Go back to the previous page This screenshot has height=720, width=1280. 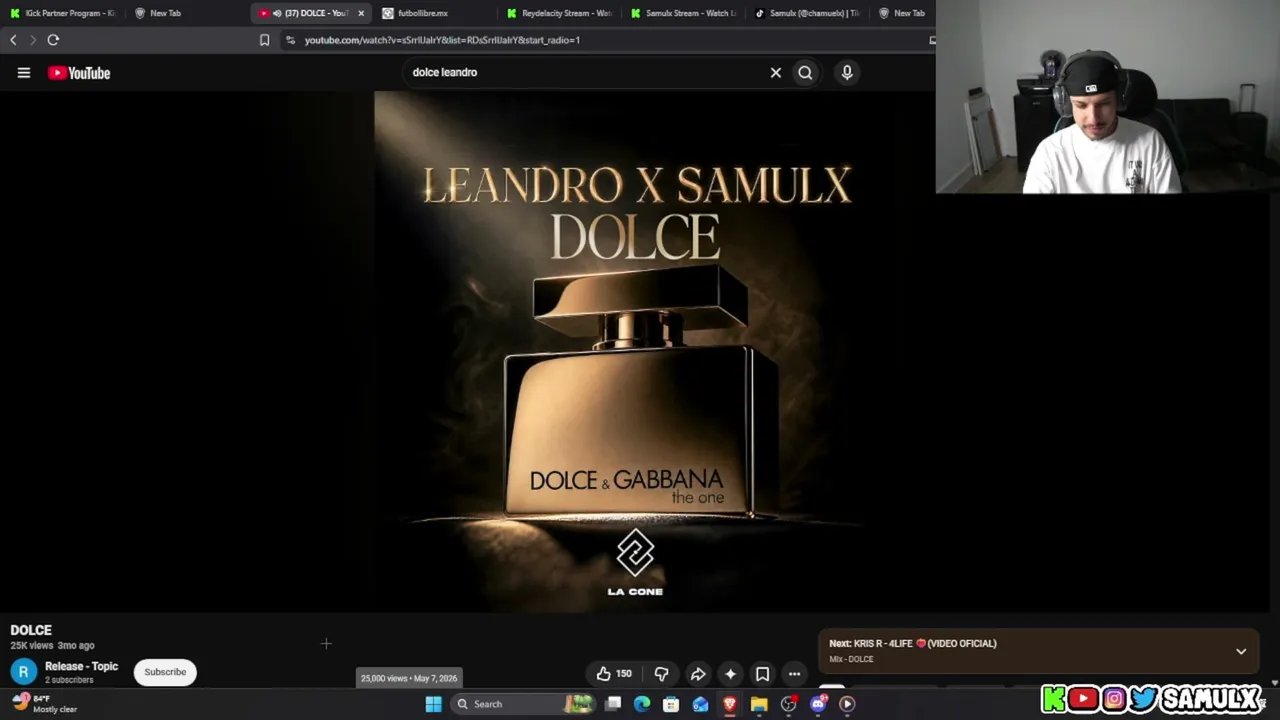[x=13, y=40]
